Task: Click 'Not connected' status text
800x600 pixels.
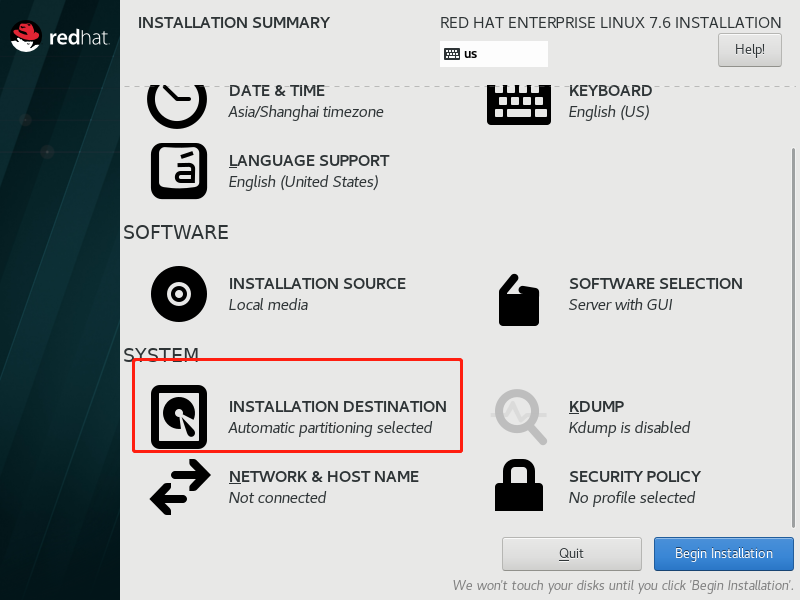Action: tap(277, 498)
